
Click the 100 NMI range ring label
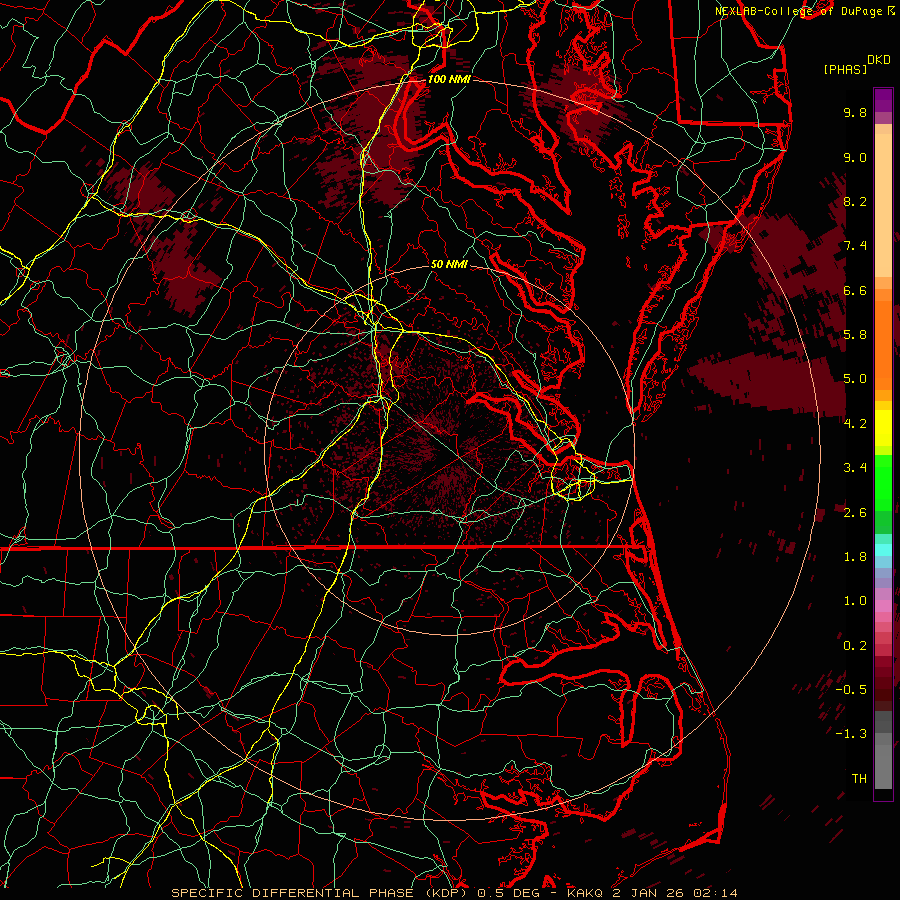point(449,79)
